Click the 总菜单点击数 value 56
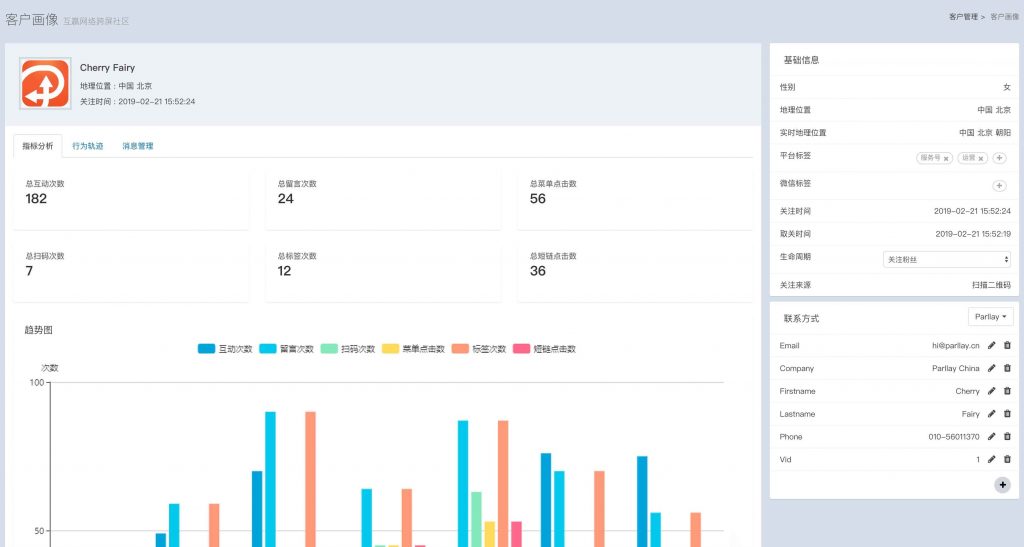Image resolution: width=1024 pixels, height=547 pixels. 537,199
